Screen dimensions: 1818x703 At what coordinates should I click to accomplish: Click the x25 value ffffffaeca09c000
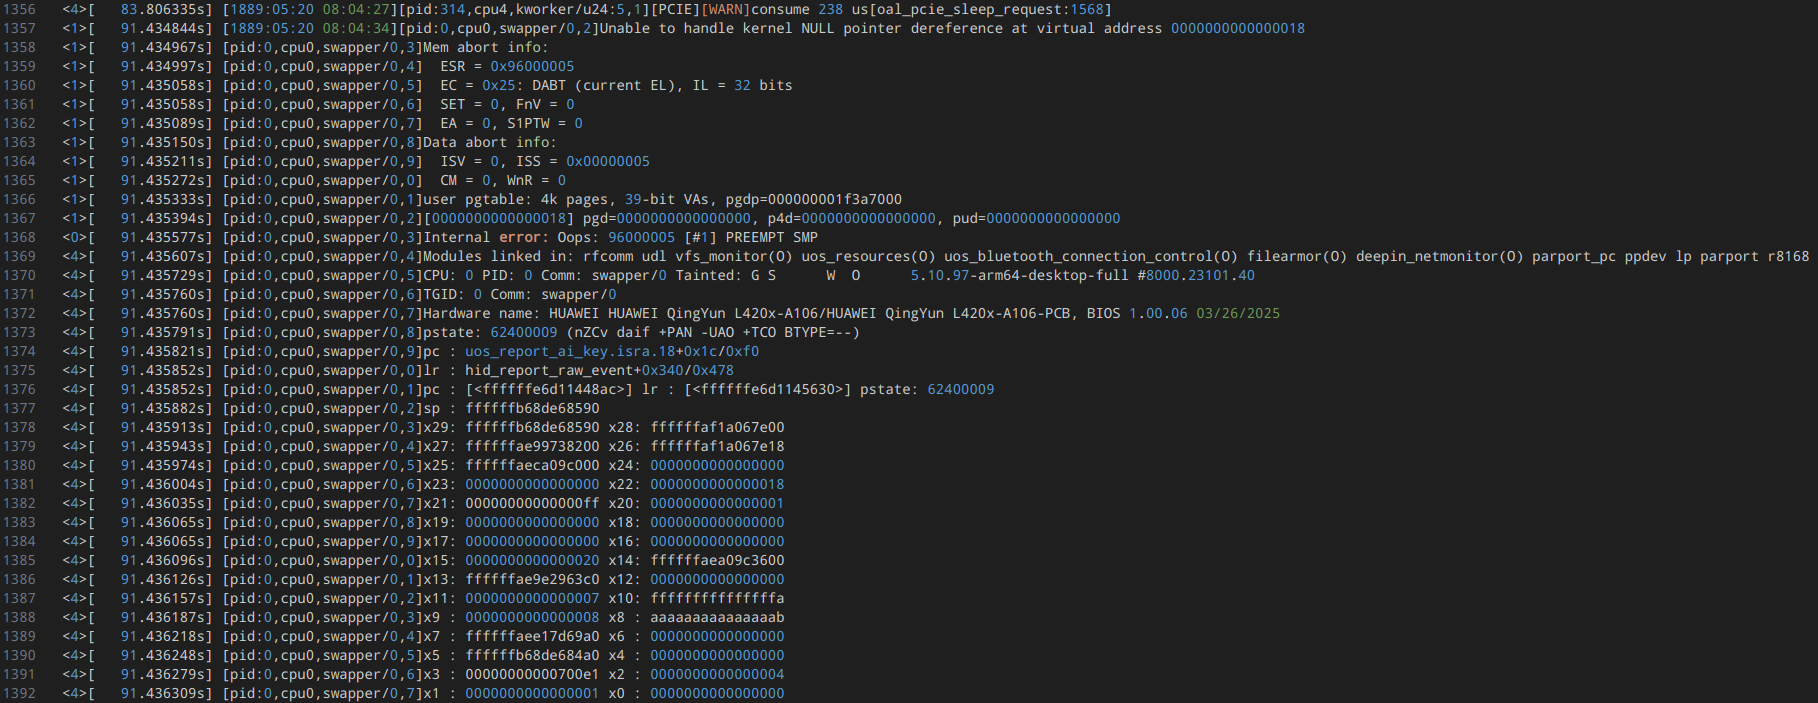(x=532, y=465)
